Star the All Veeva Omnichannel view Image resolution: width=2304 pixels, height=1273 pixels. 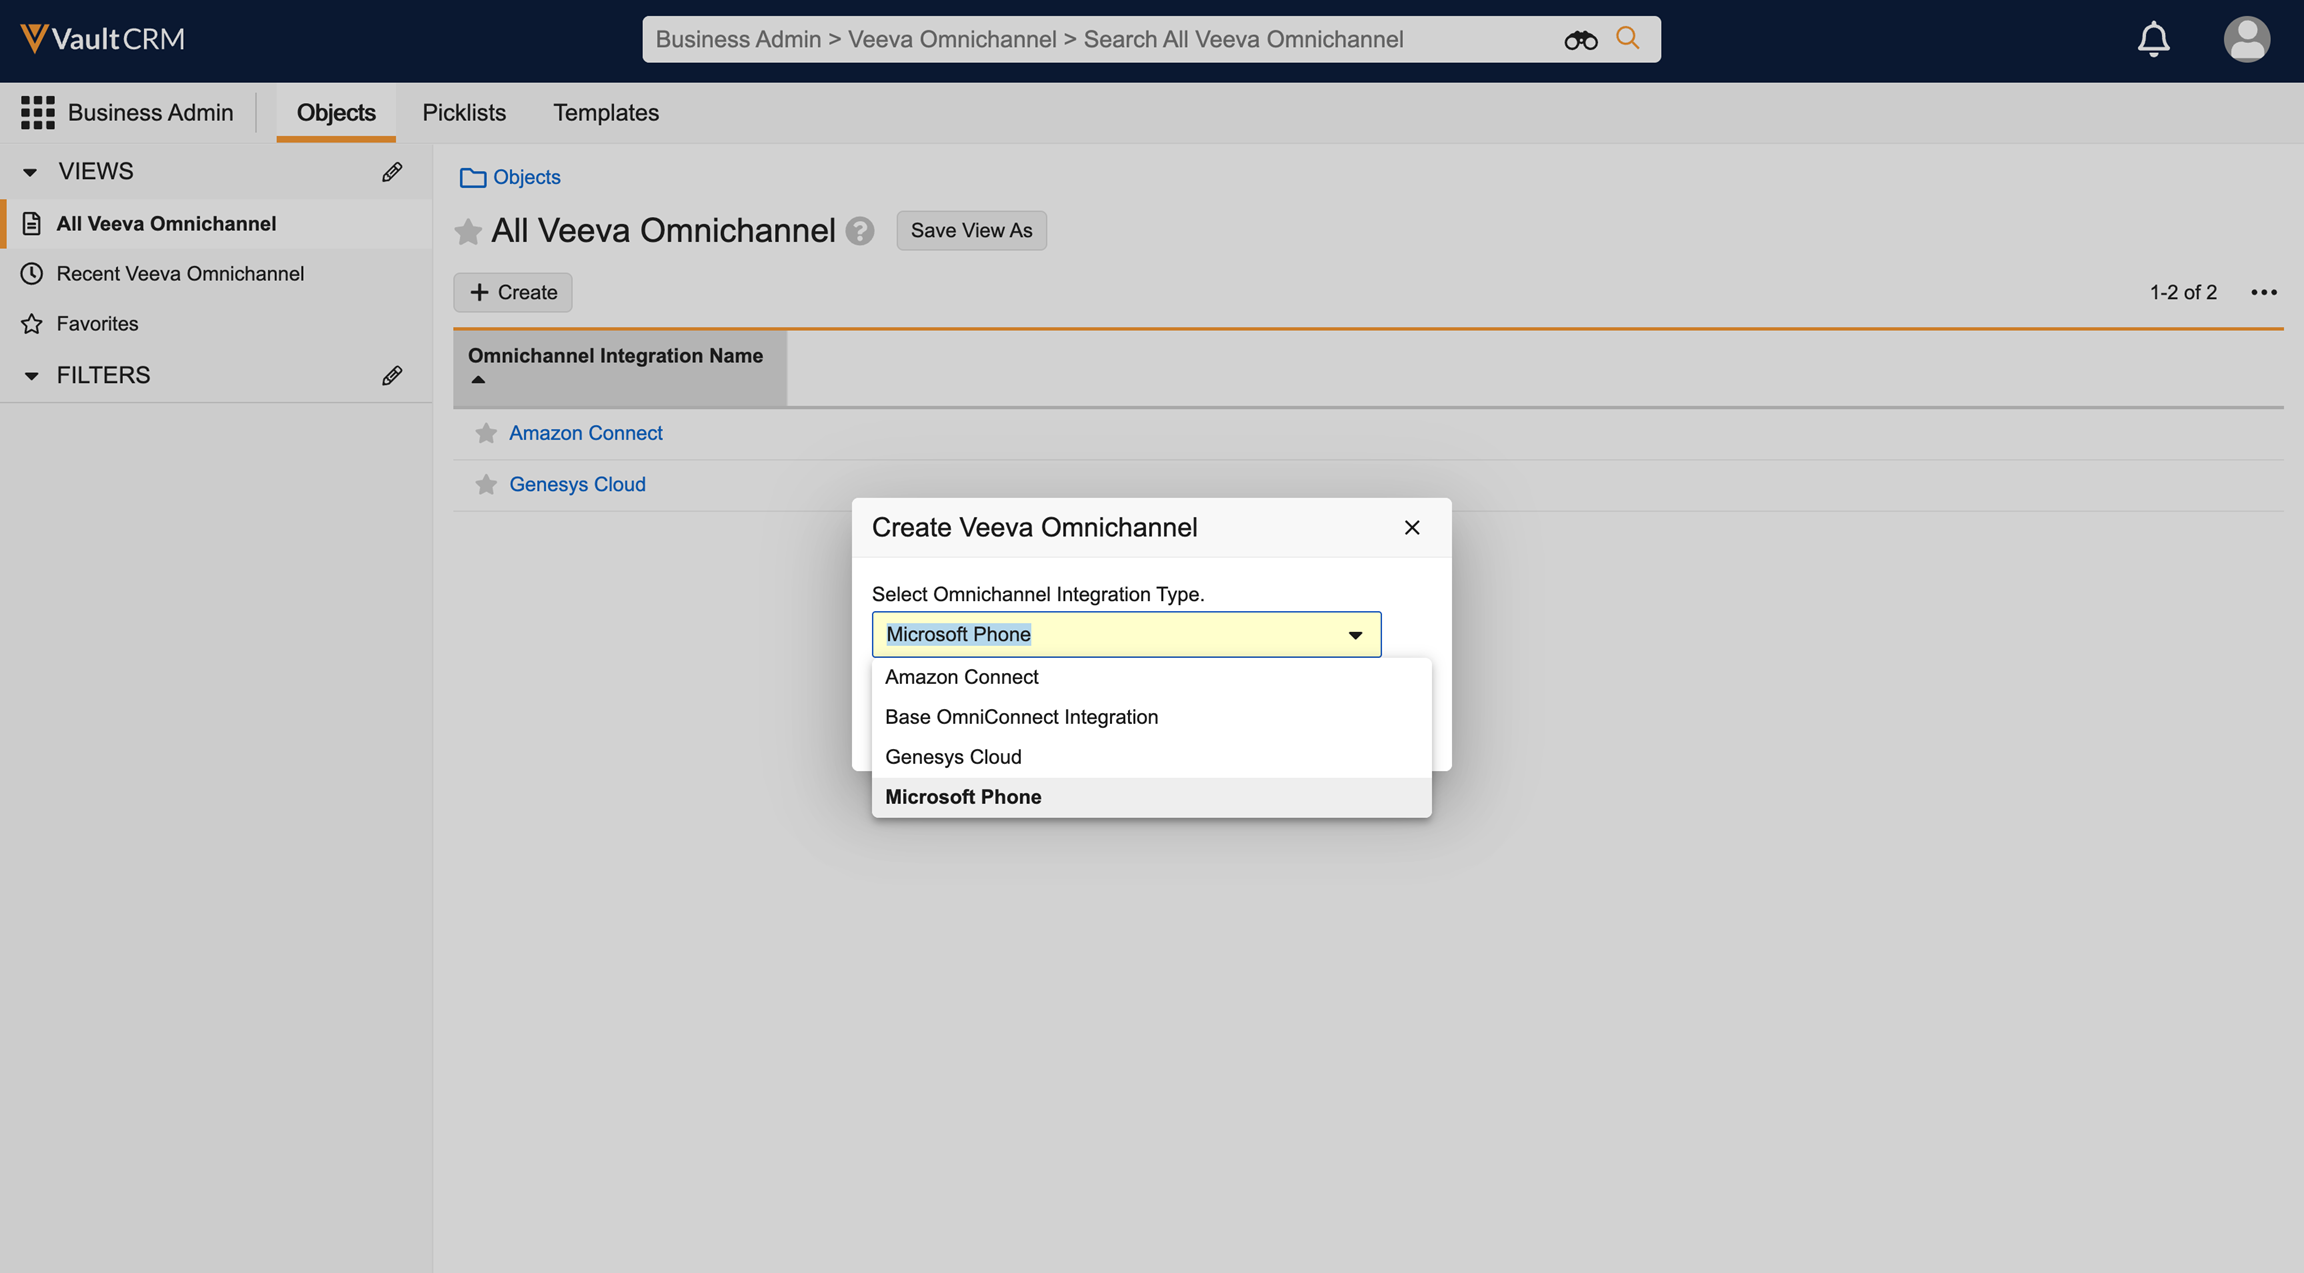point(468,231)
